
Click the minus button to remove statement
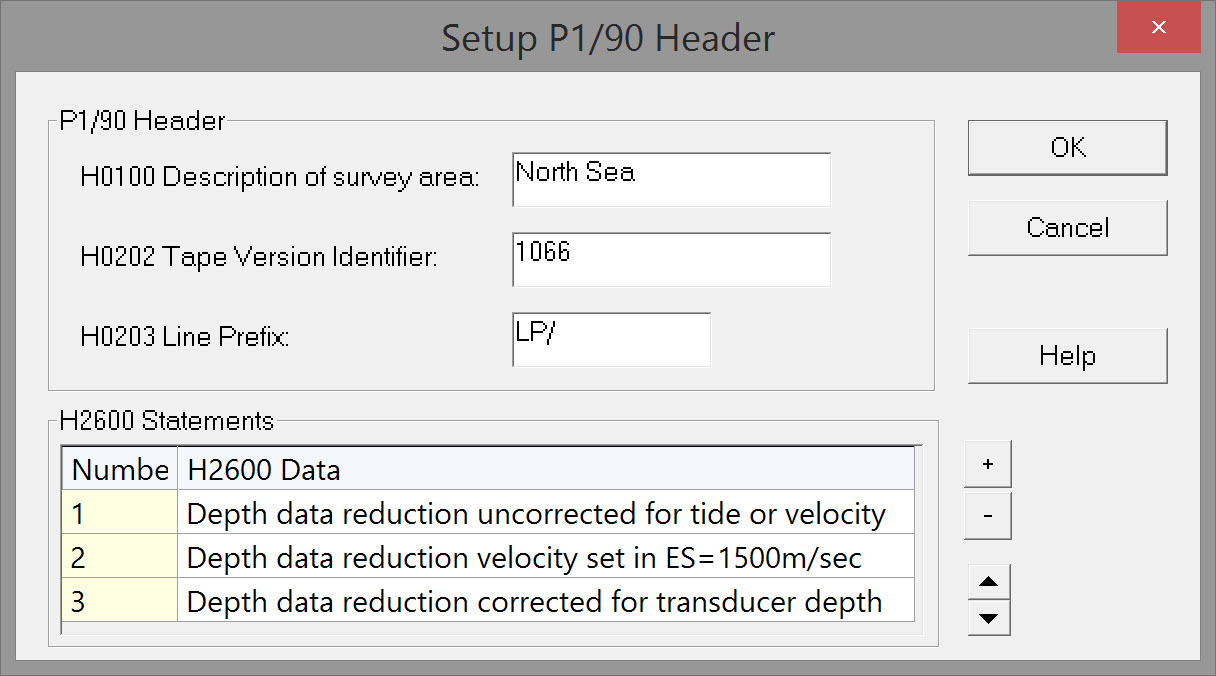(x=988, y=517)
